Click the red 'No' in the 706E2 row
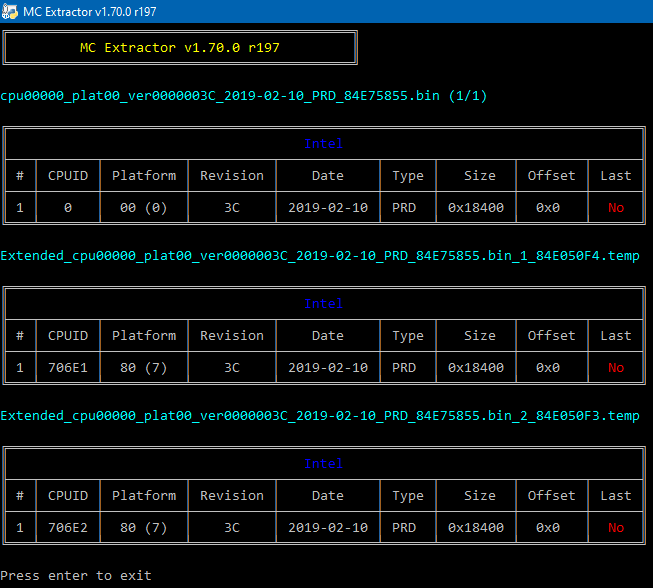653x588 pixels. (x=616, y=528)
